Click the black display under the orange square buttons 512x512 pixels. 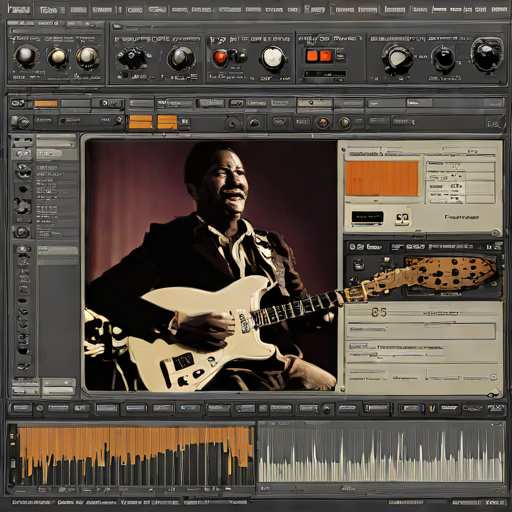325,74
